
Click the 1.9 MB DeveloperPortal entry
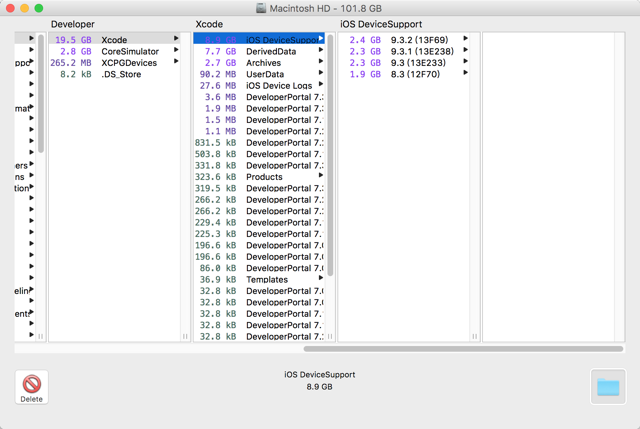[x=259, y=108]
